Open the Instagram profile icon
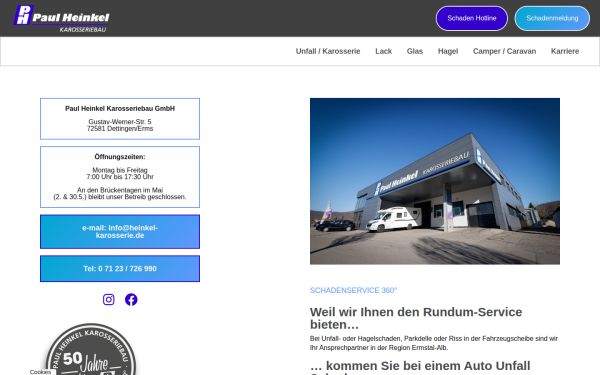 coord(109,299)
